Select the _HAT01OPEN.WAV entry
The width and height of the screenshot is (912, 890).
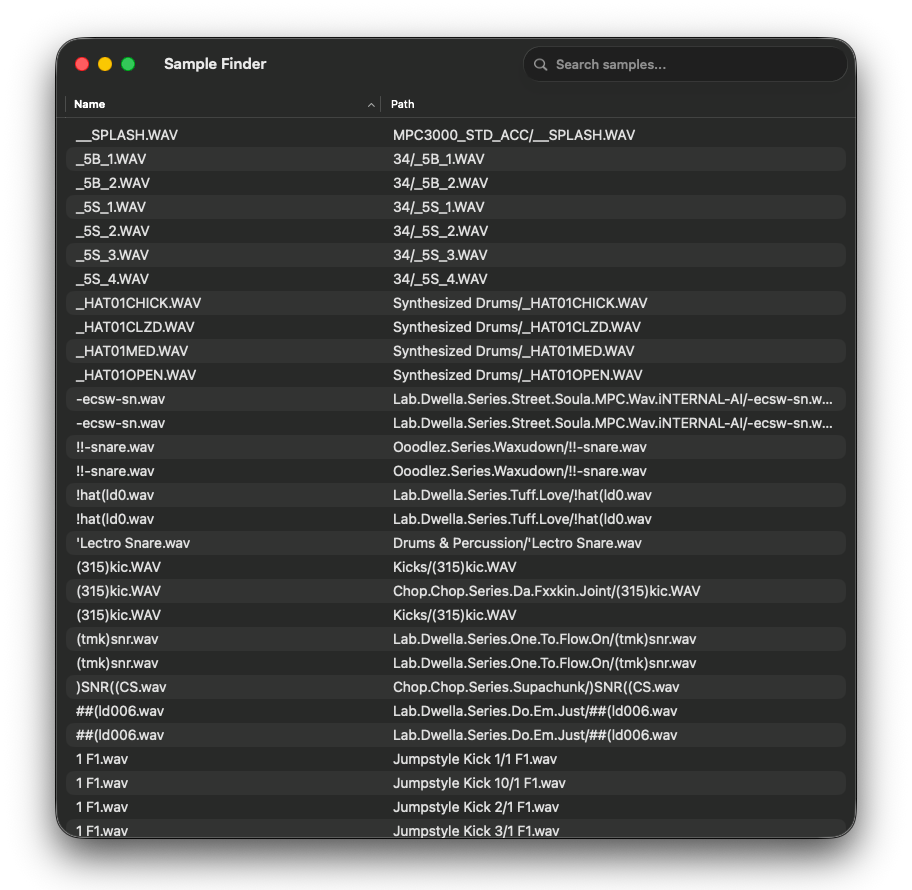[x=456, y=375]
